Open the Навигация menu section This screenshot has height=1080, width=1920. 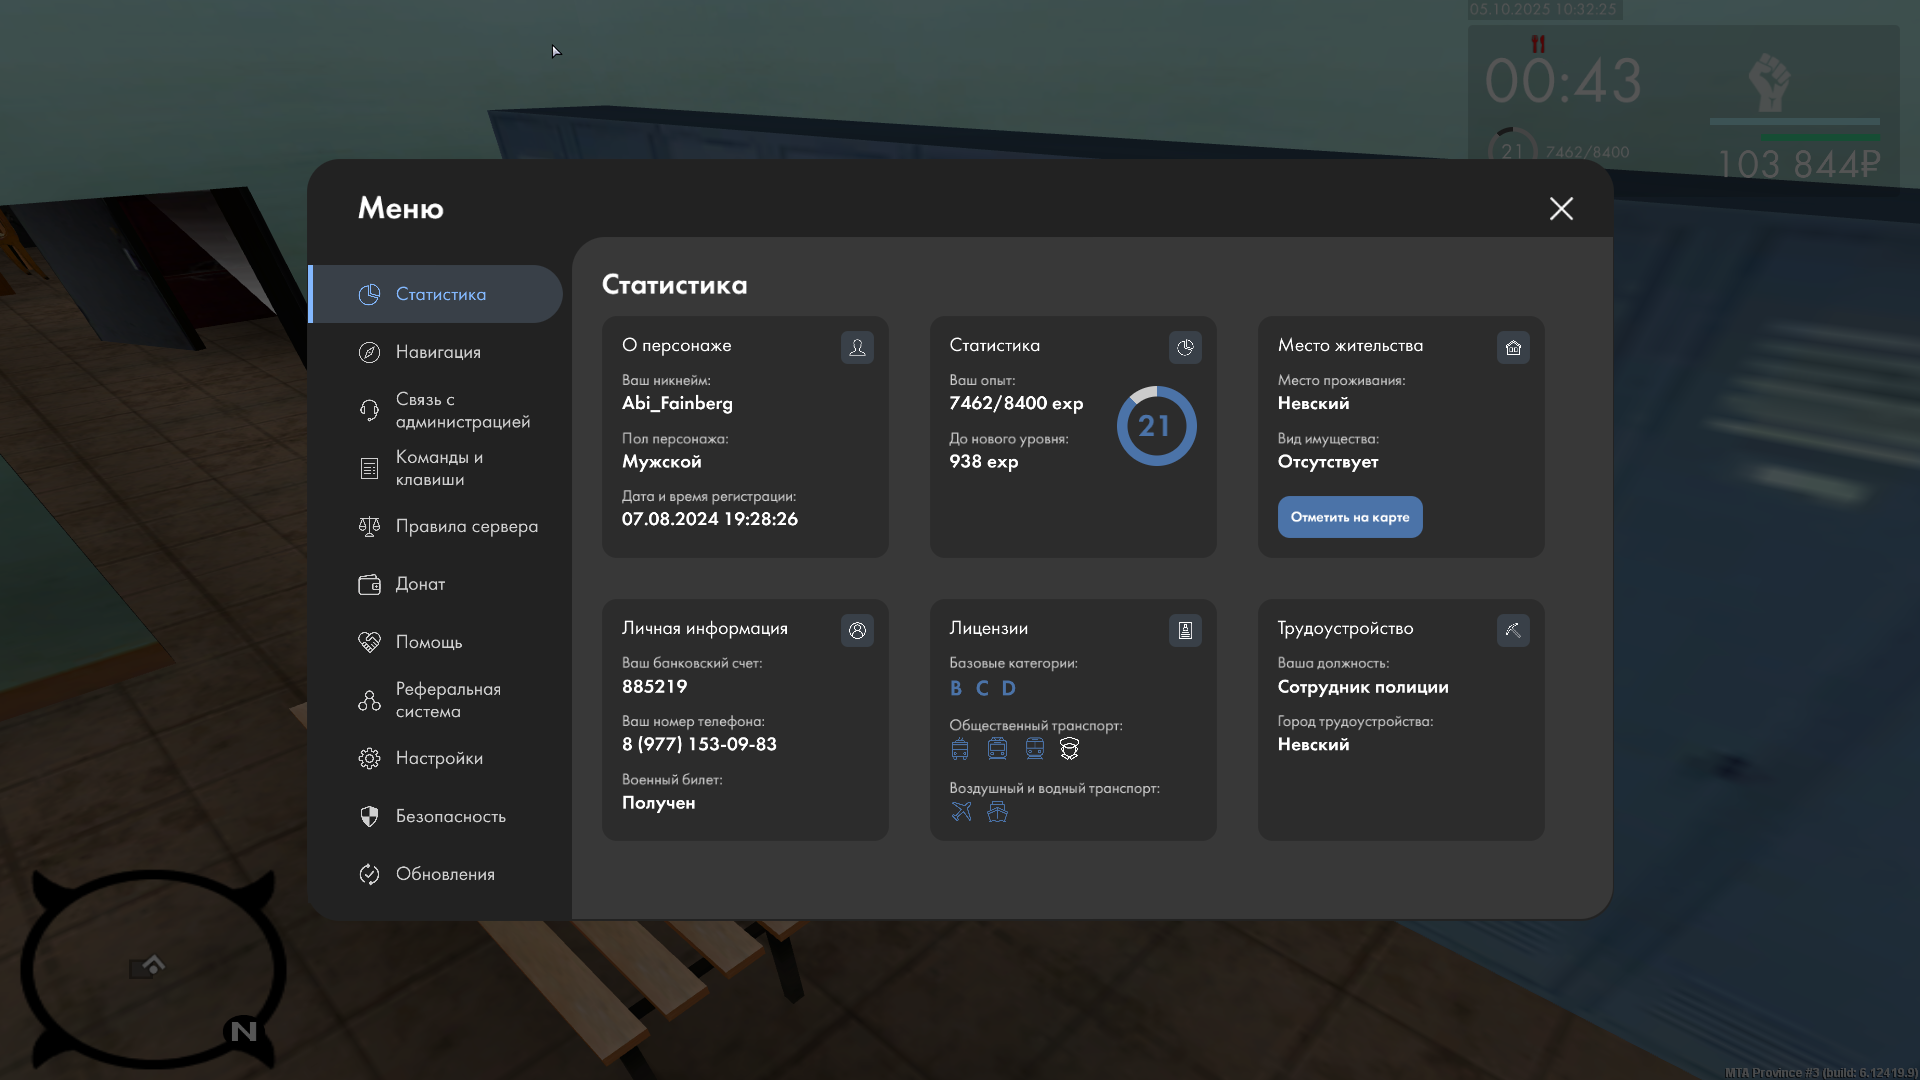click(437, 352)
